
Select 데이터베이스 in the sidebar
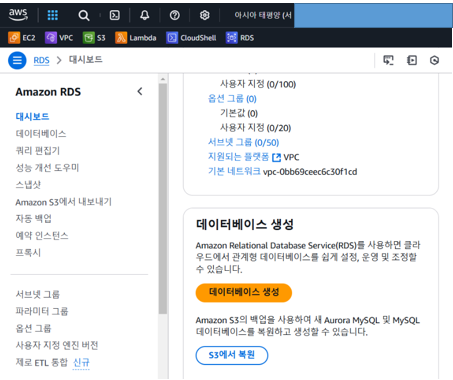click(x=41, y=134)
